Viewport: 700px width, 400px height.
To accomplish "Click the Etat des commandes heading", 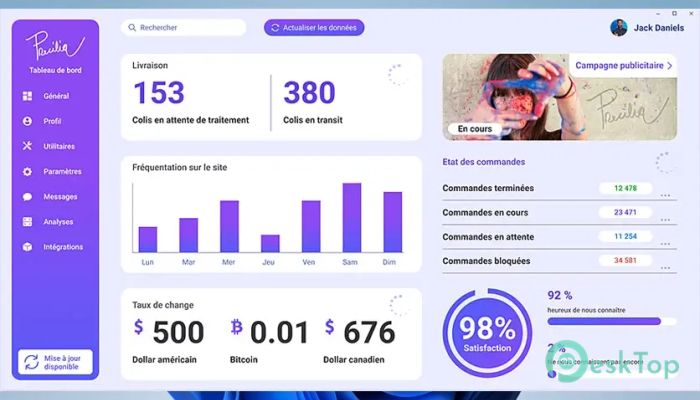I will point(483,162).
